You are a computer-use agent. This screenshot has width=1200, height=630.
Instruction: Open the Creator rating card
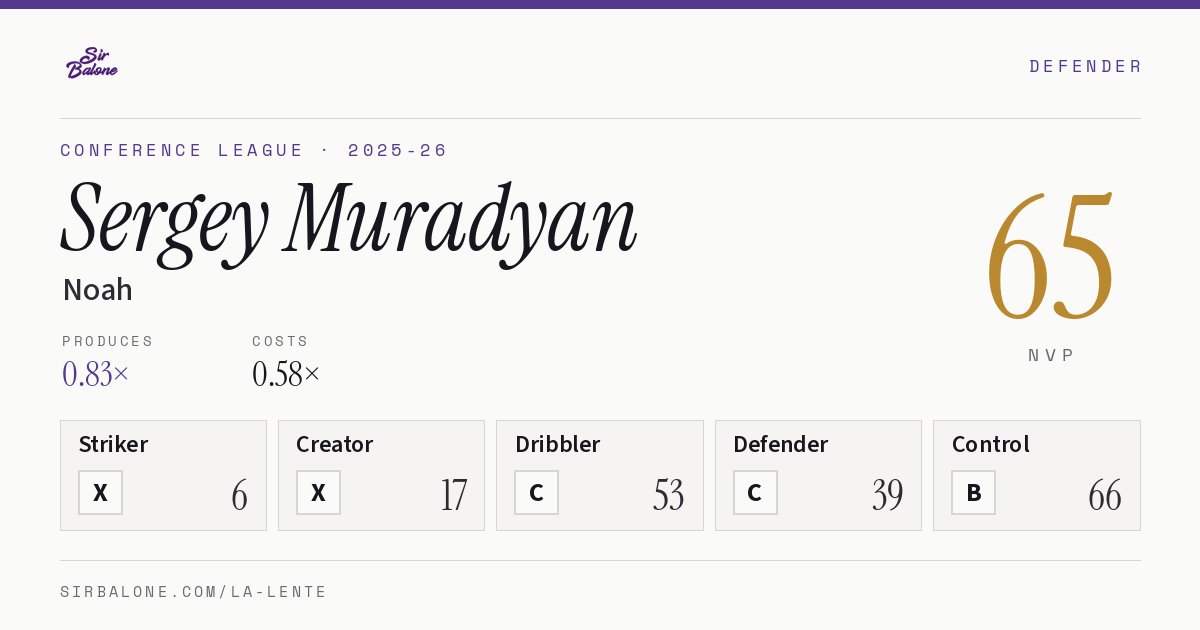tap(381, 475)
